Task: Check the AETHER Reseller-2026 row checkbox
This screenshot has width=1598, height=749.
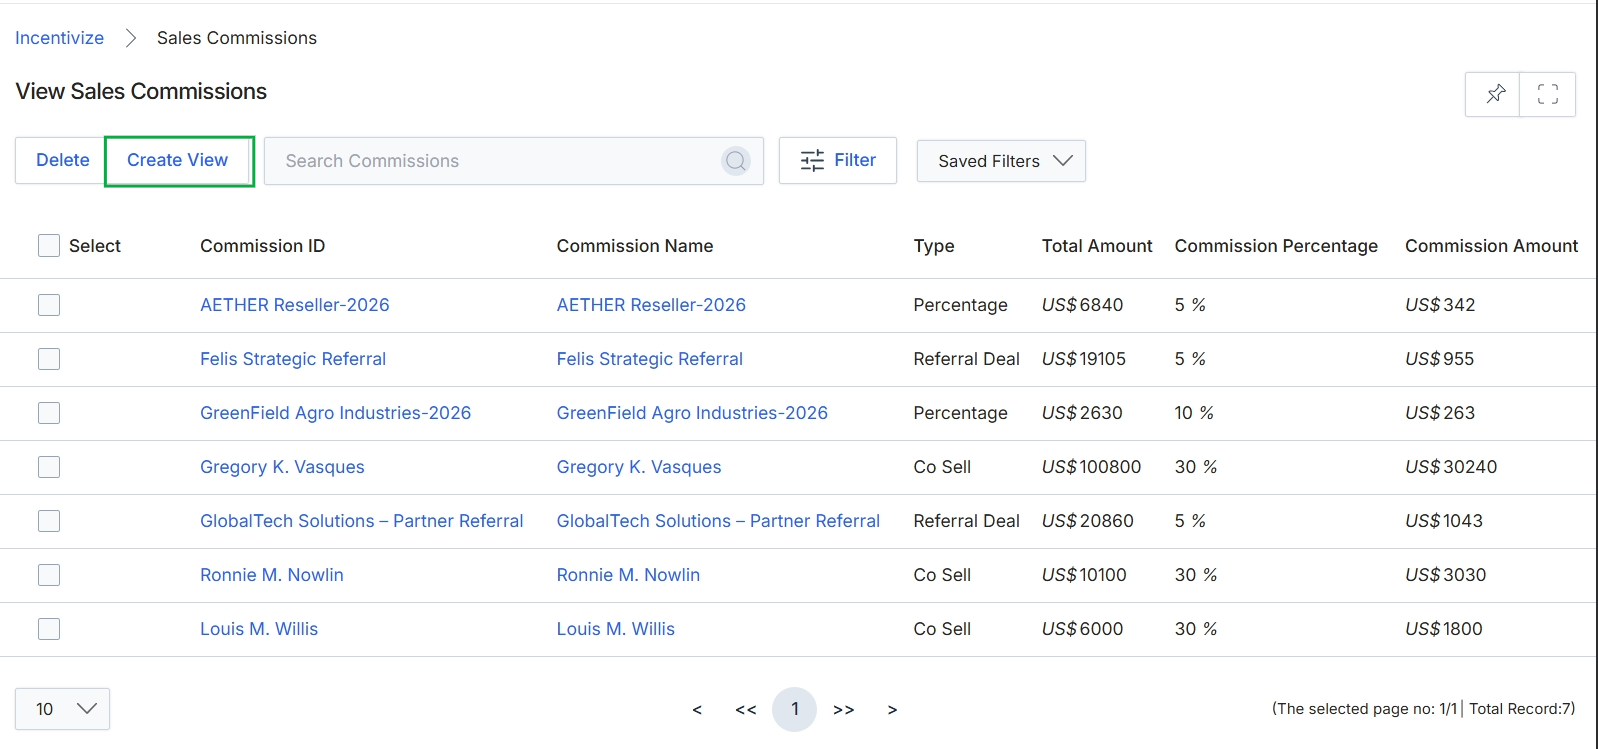Action: tap(49, 305)
